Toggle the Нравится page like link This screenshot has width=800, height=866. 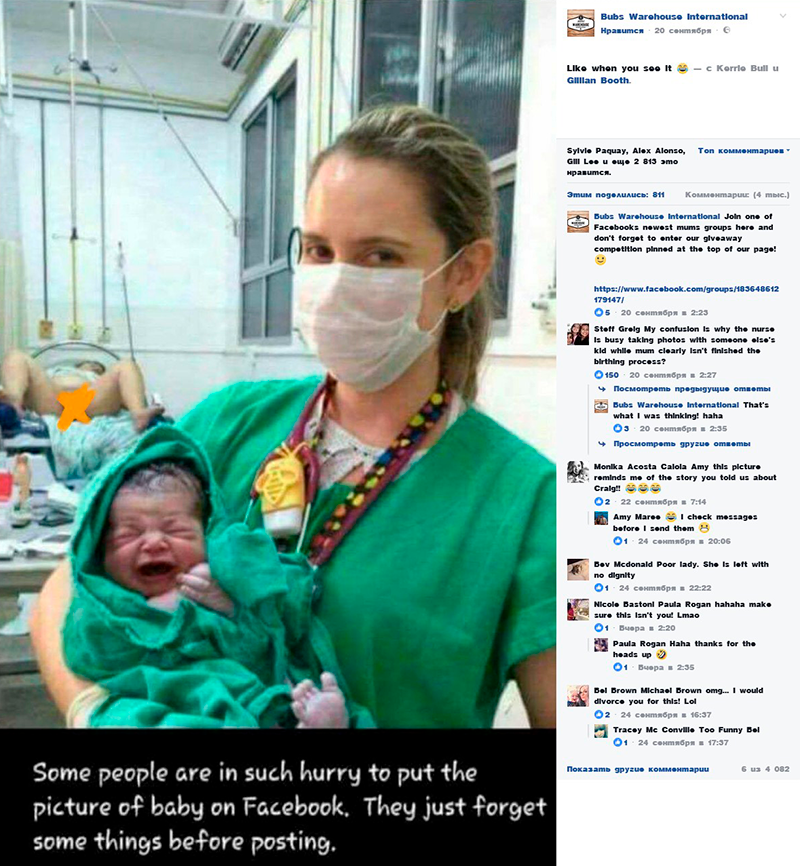coord(622,31)
